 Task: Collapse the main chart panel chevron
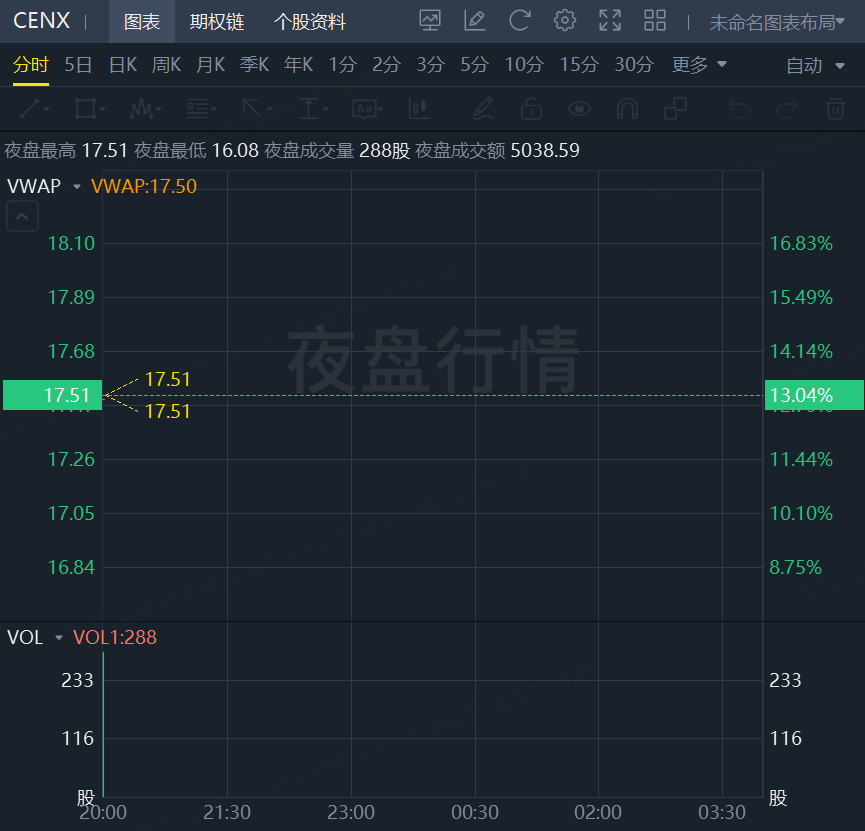22,216
